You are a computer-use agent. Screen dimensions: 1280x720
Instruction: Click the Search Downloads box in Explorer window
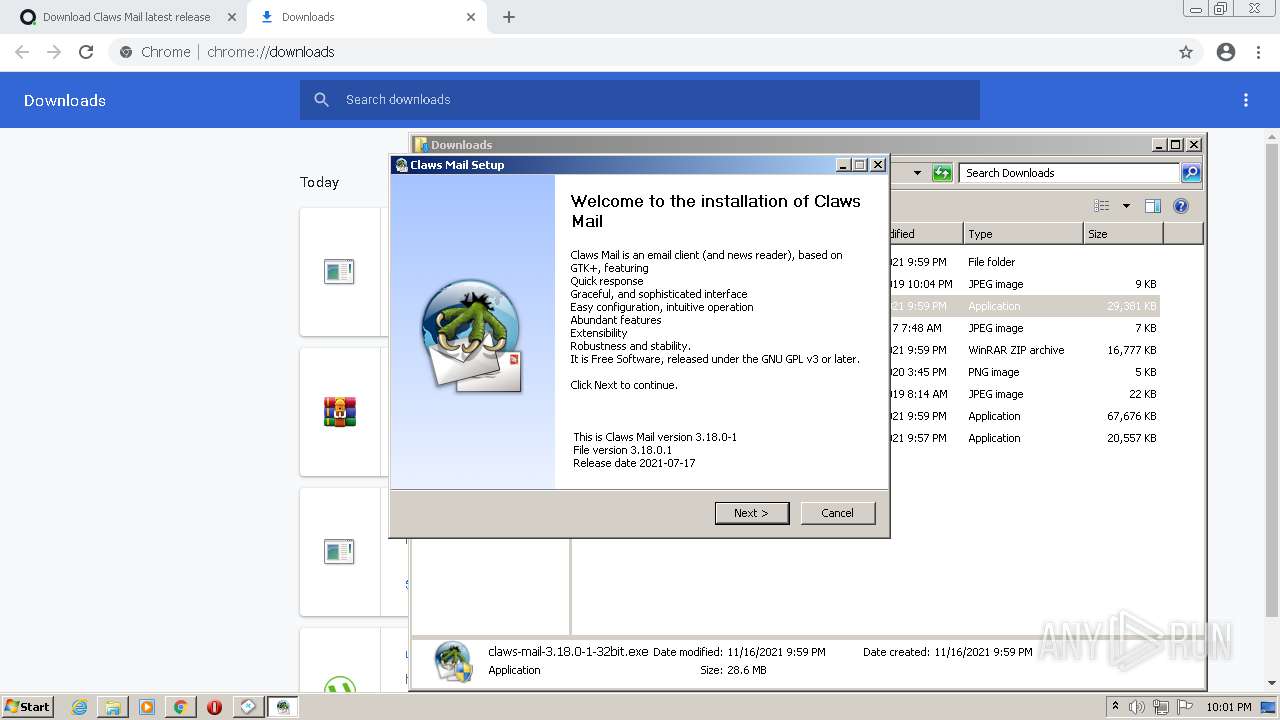(x=1069, y=173)
